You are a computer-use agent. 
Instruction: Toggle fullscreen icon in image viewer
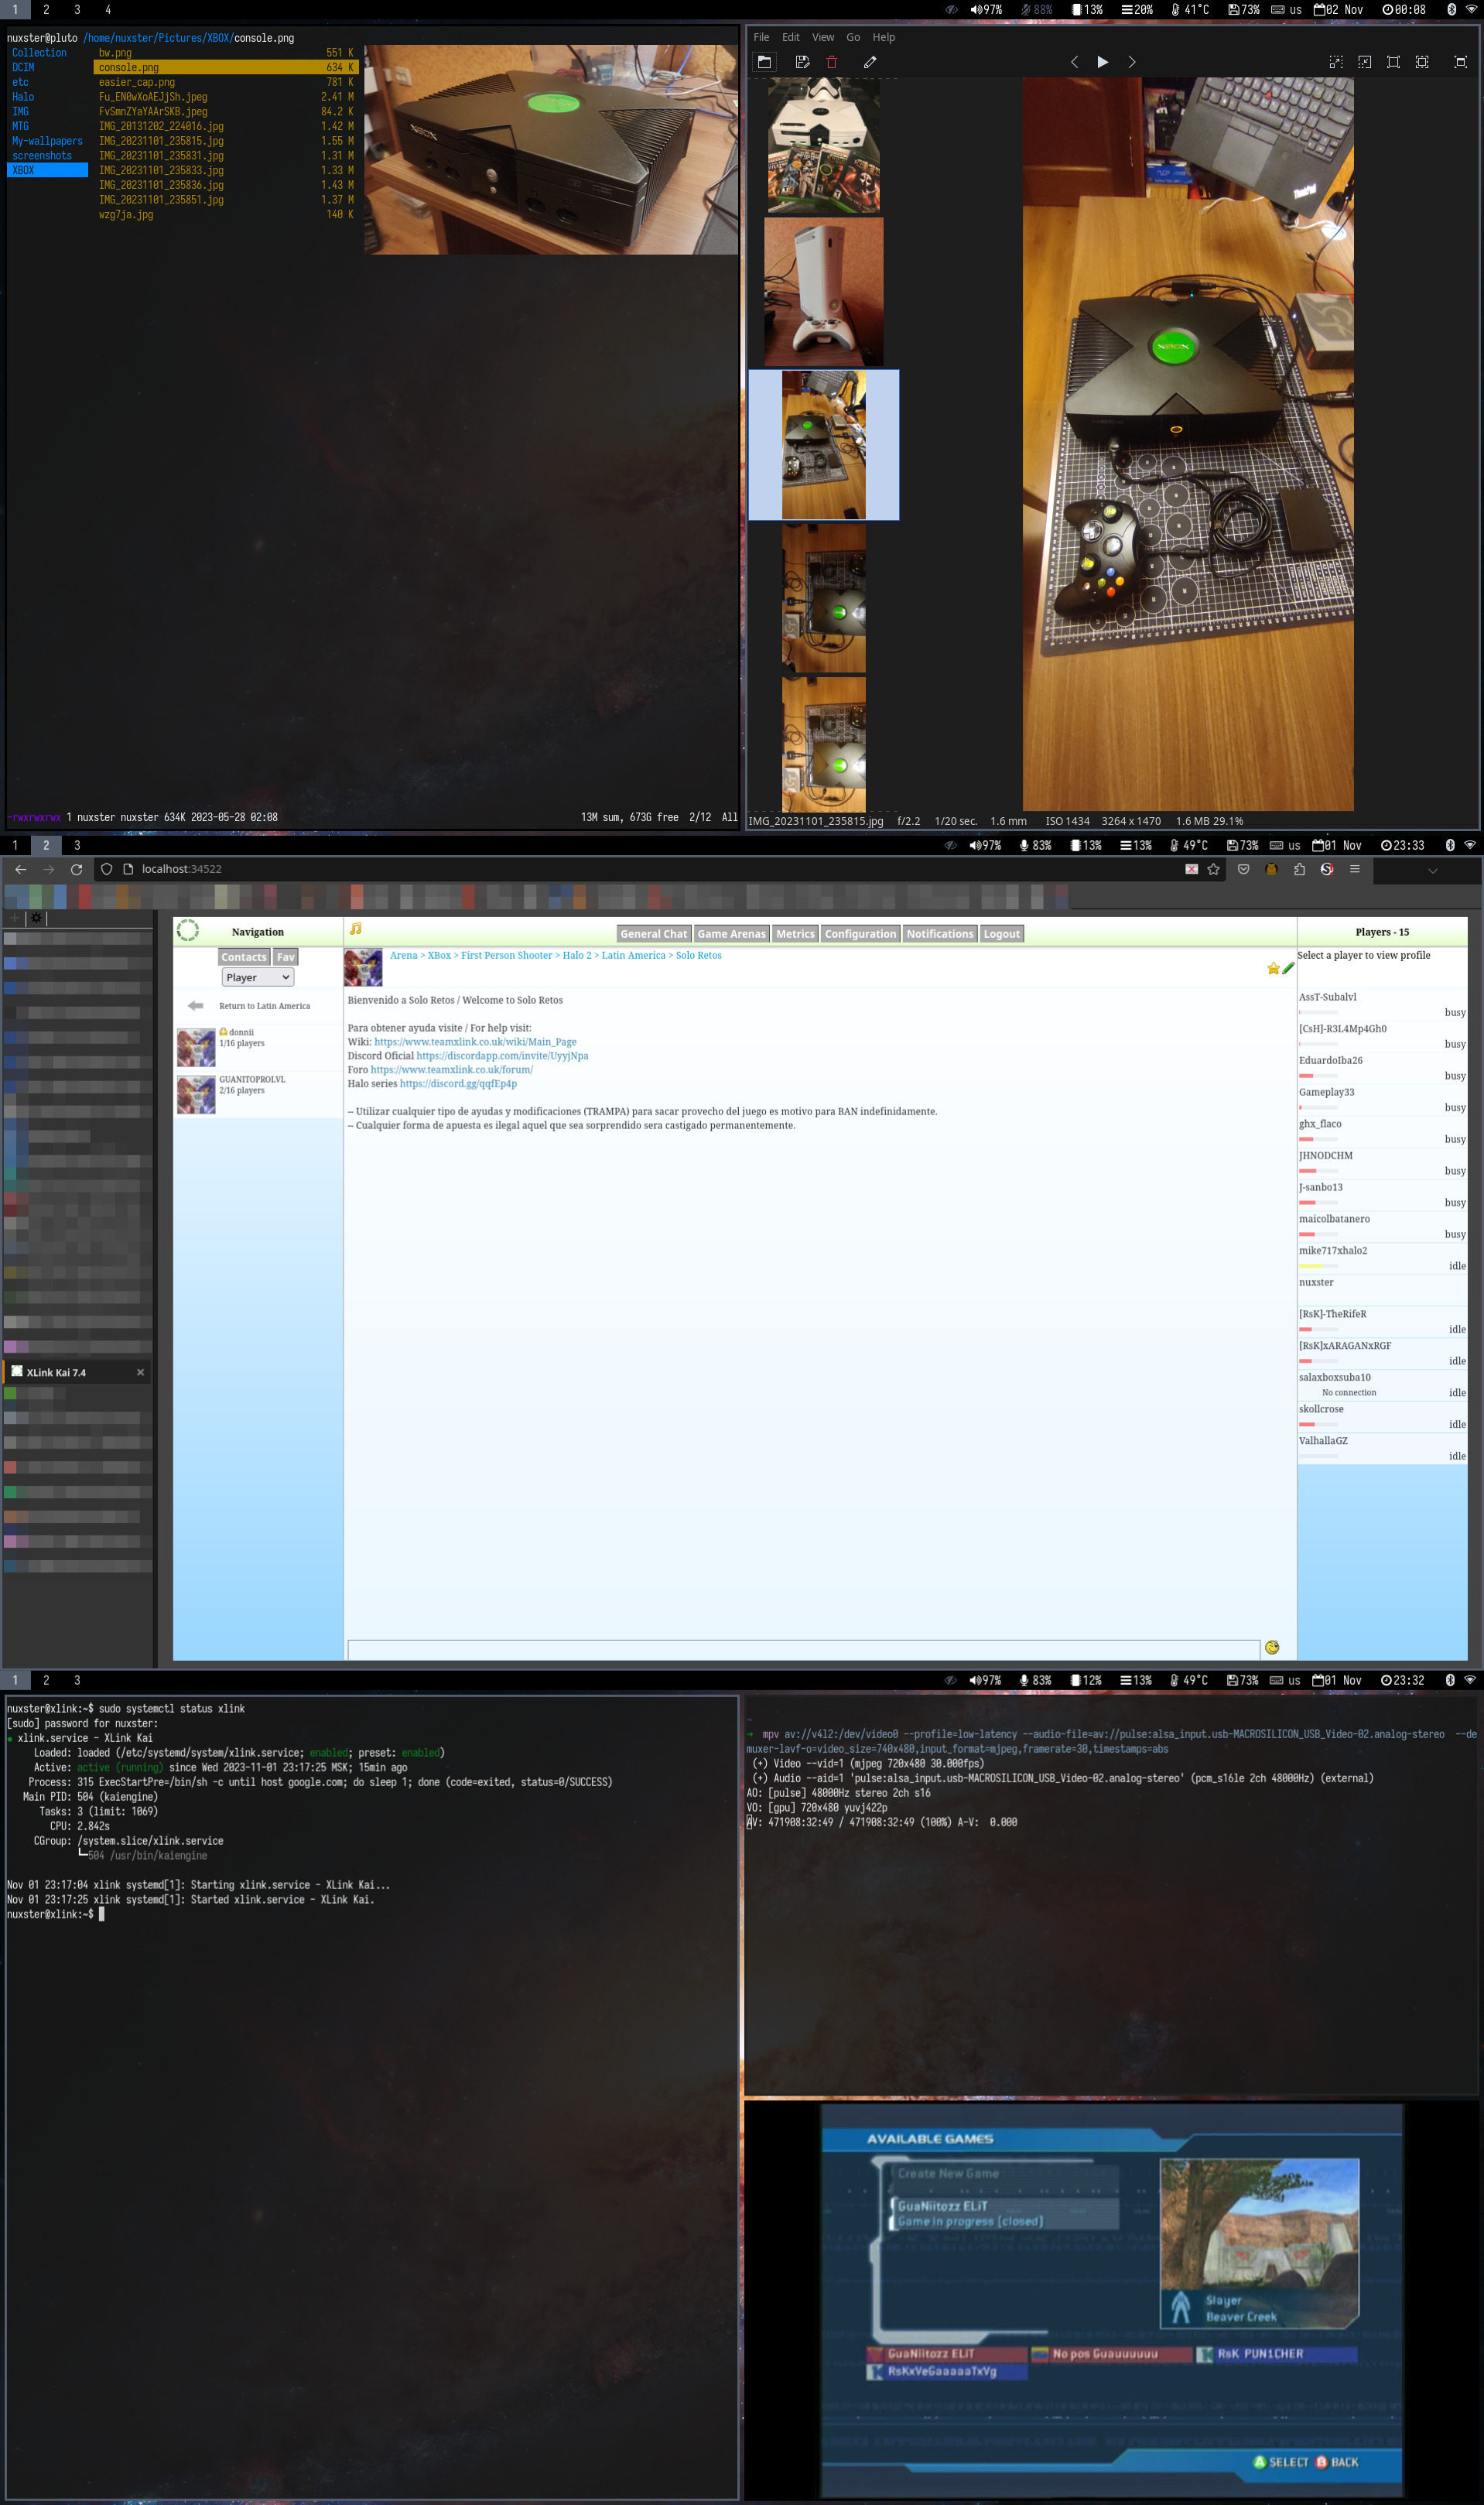pyautogui.click(x=1460, y=62)
